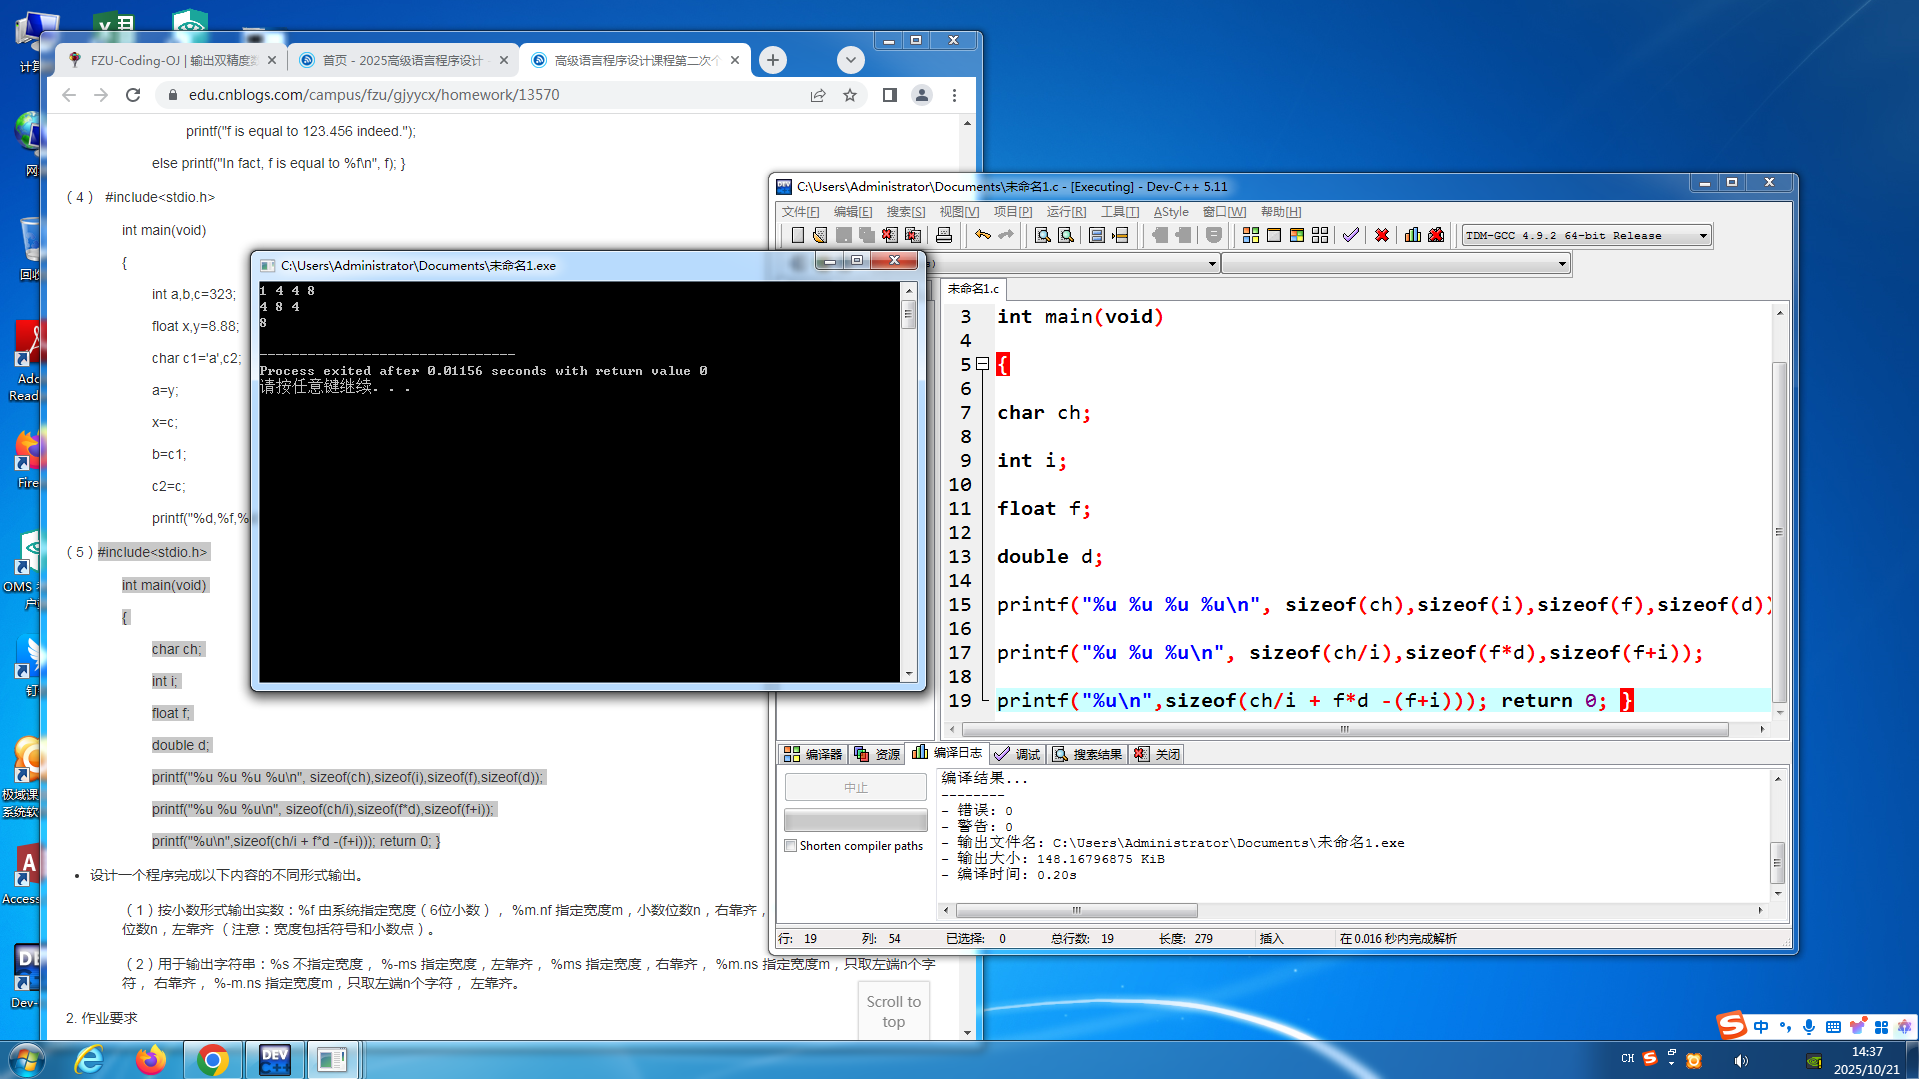Open Chrome profile avatar menu
Viewport: 1919px width, 1079px height.
click(x=922, y=95)
